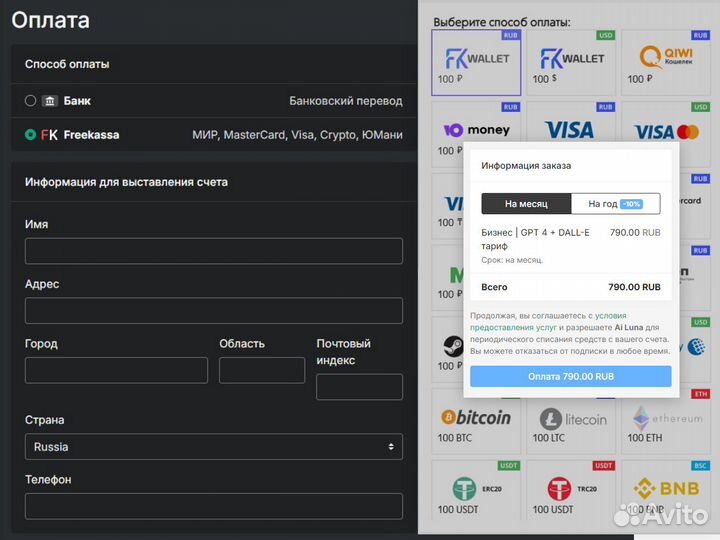The height and width of the screenshot is (540, 720).
Task: Click the Адрес input field
Action: 213,311
